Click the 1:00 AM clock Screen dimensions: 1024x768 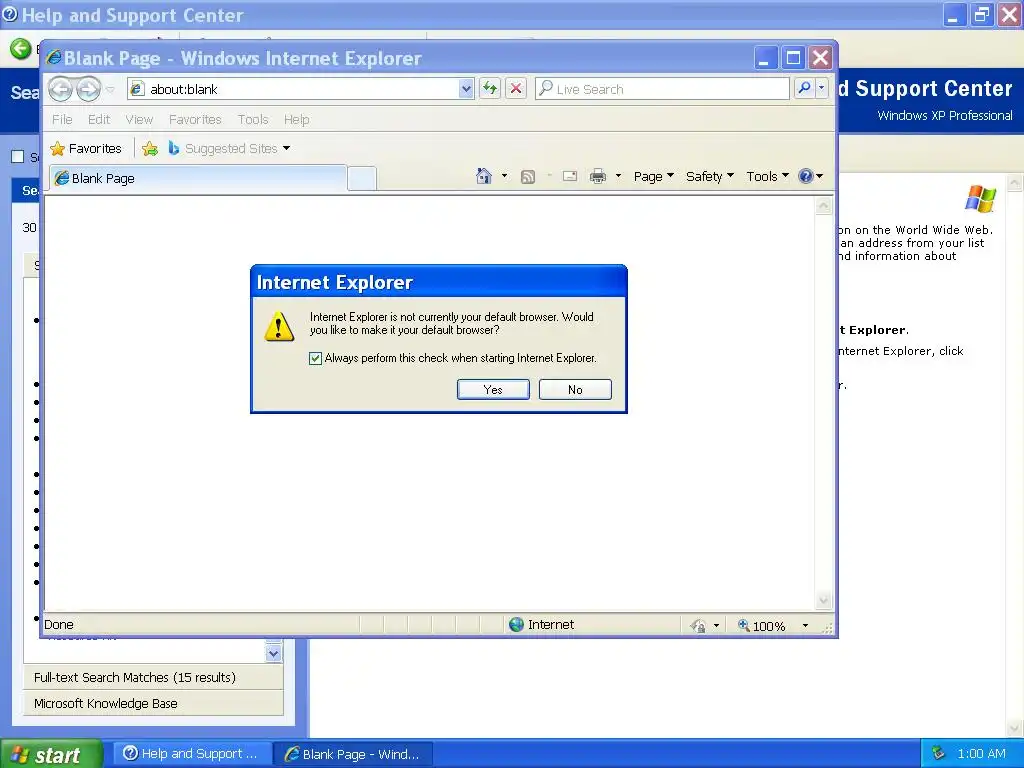(981, 754)
